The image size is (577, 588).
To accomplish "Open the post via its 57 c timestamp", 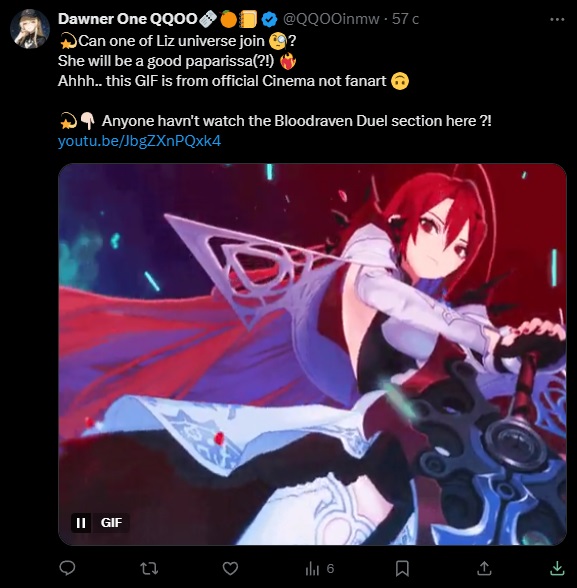I will pos(405,19).
